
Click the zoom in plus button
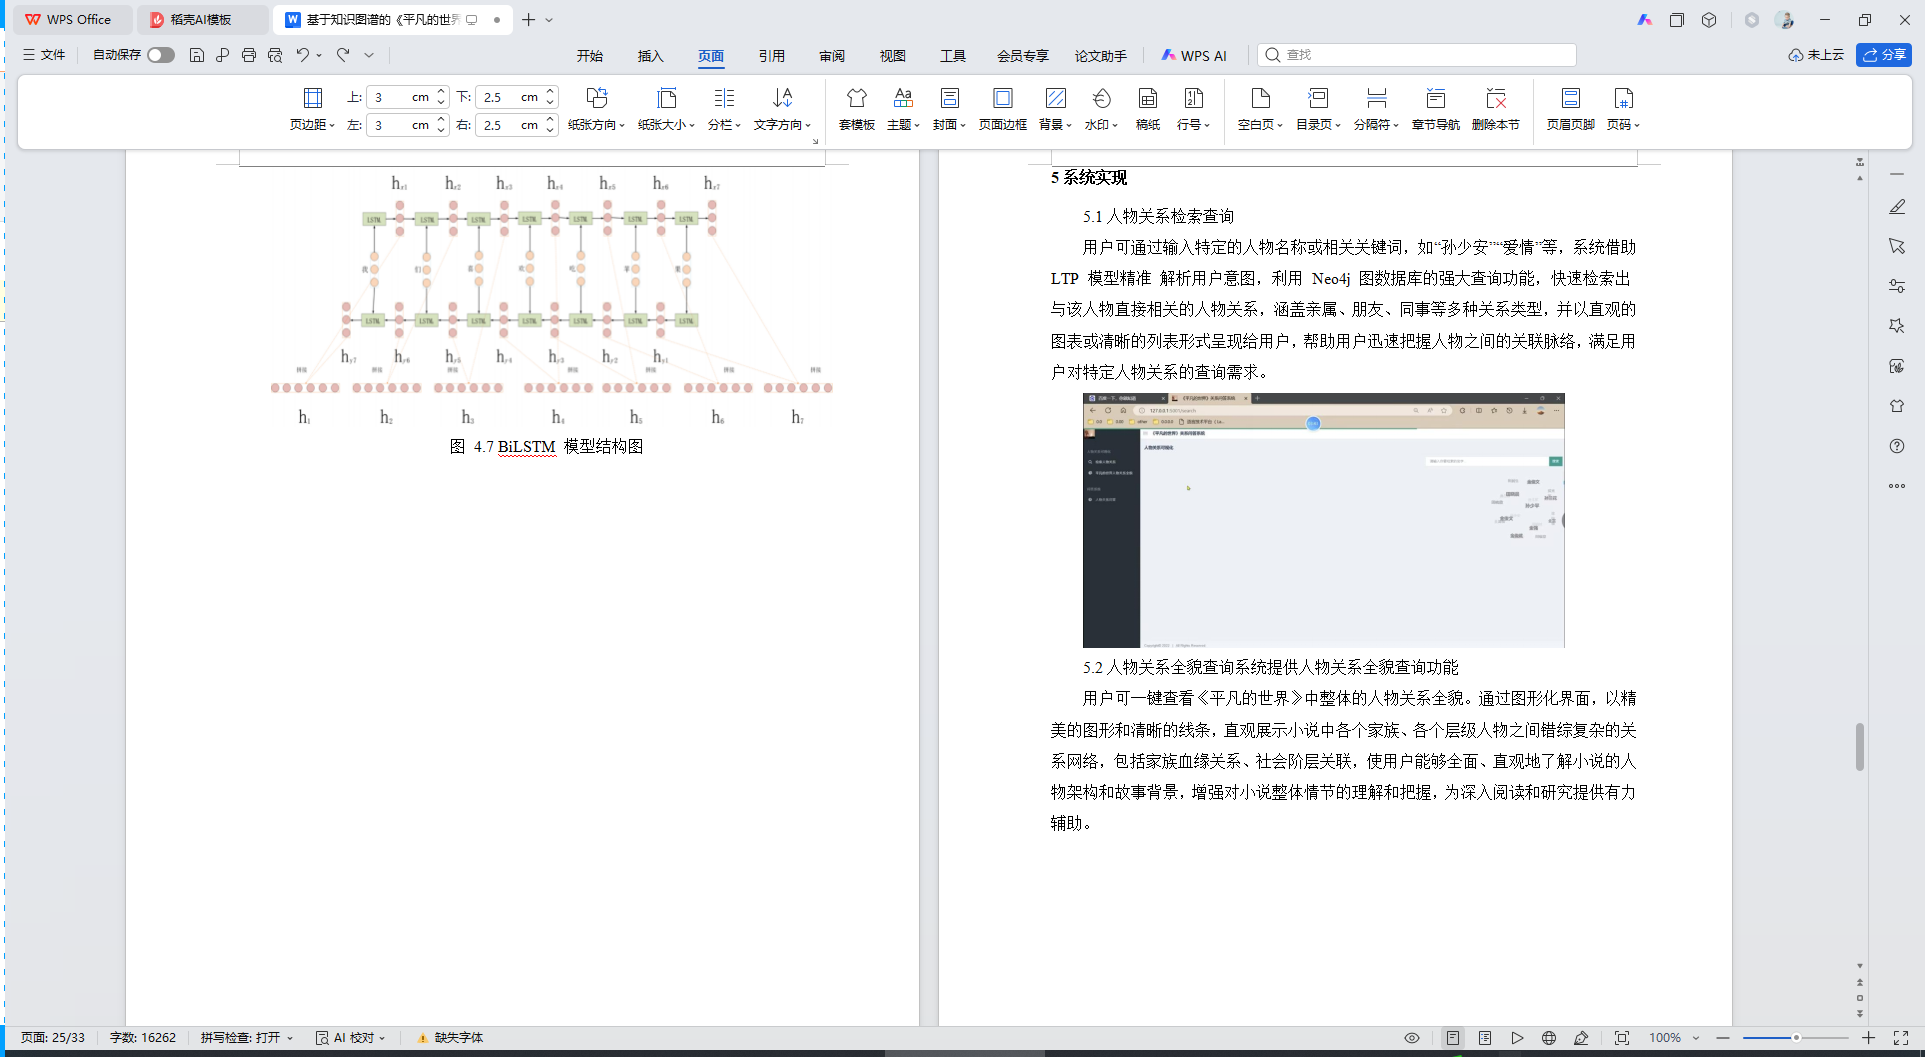click(1868, 1038)
